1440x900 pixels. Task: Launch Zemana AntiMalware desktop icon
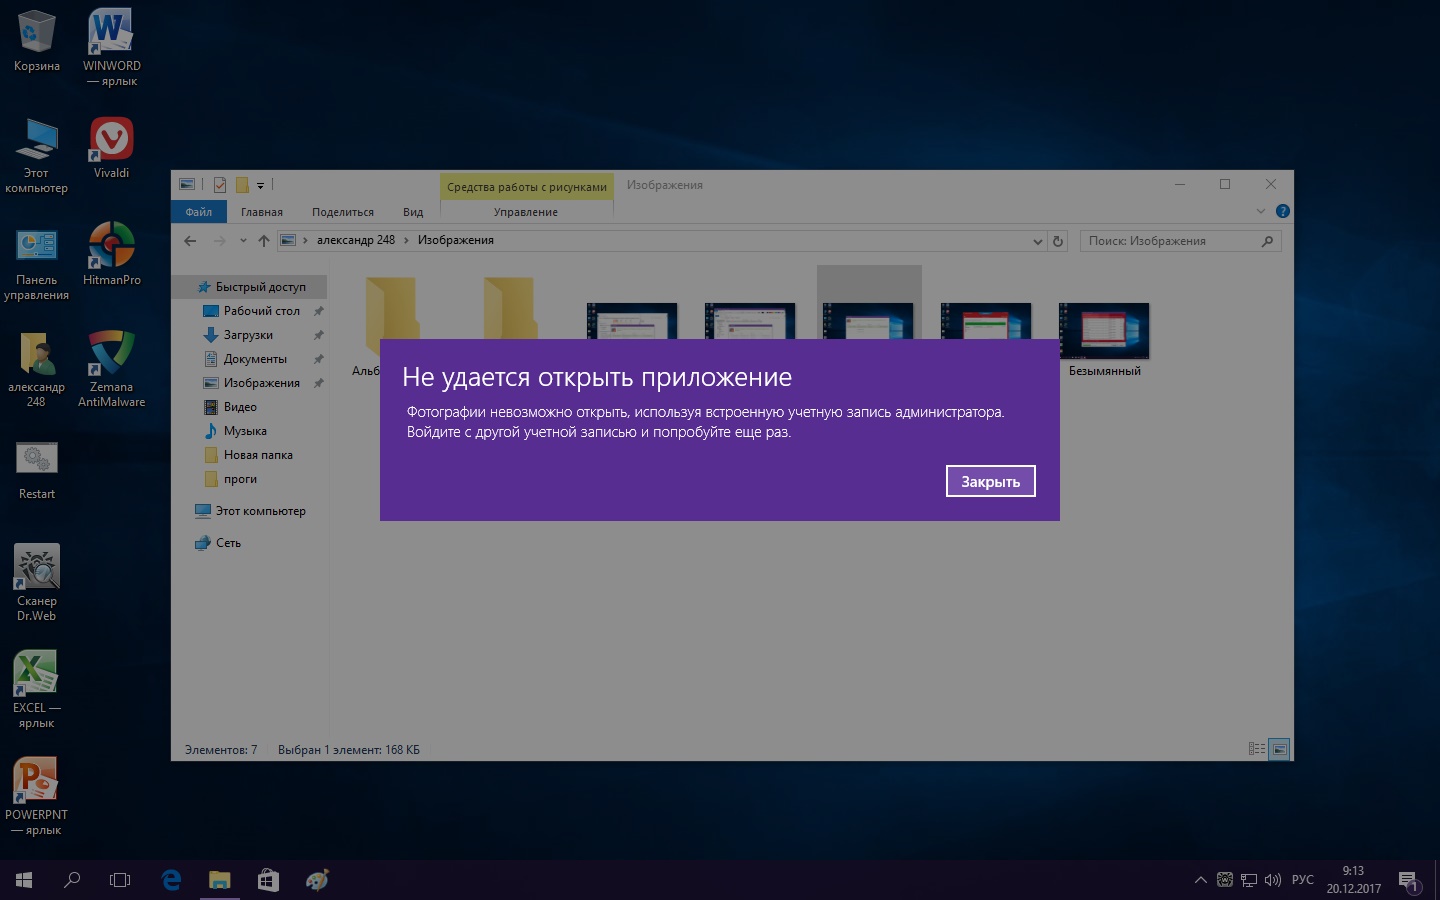click(x=111, y=354)
